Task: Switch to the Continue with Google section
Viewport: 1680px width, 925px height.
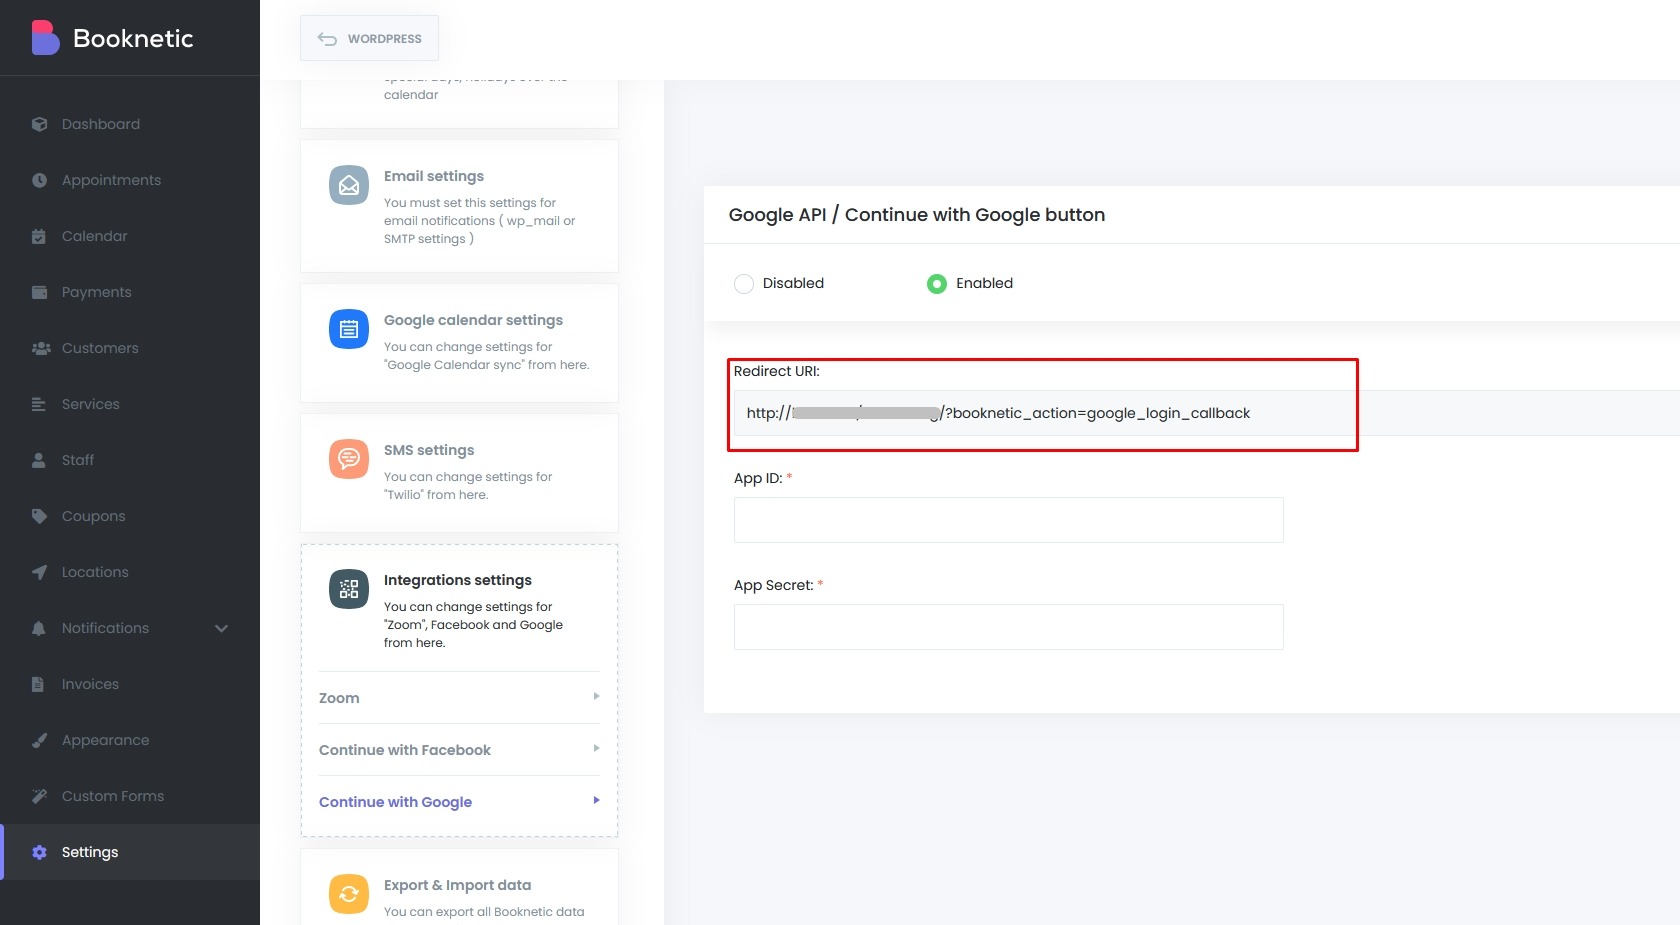Action: coord(458,802)
